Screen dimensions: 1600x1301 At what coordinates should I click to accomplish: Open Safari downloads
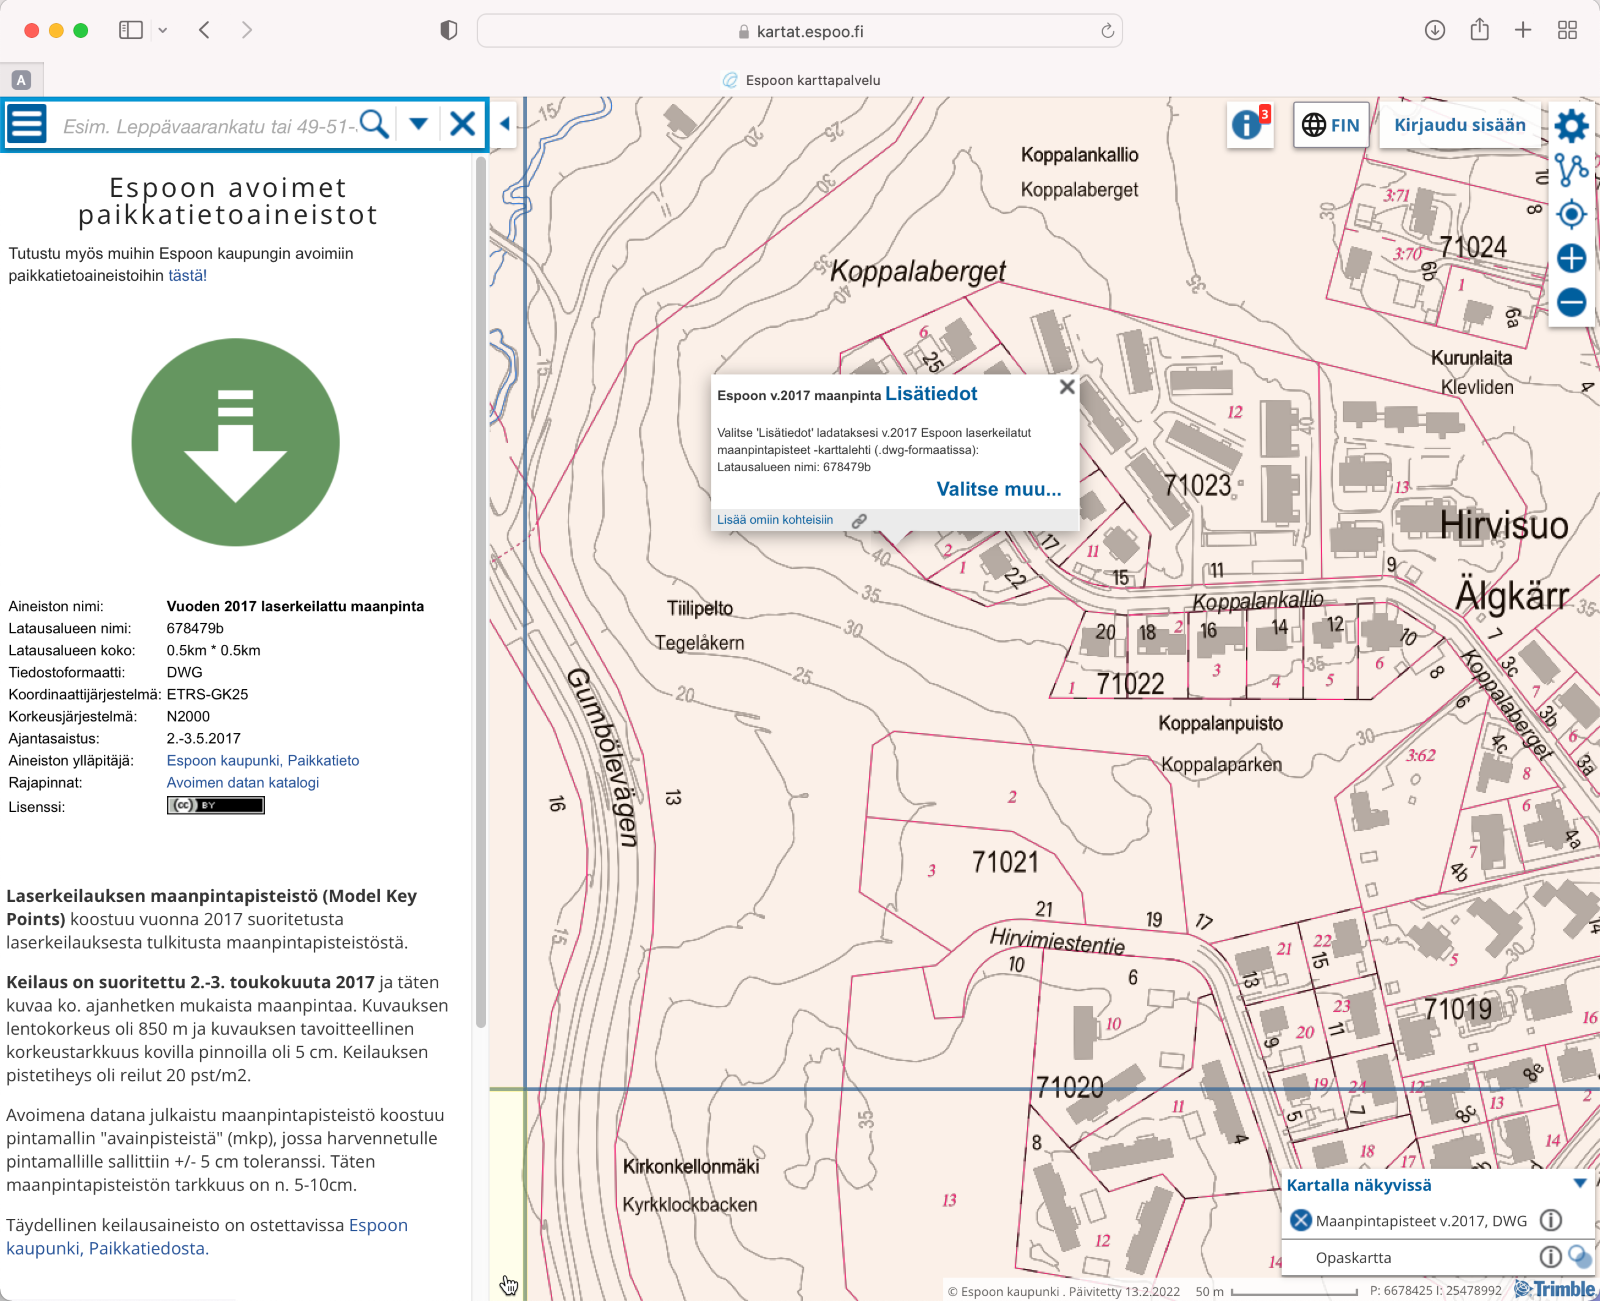click(x=1435, y=30)
